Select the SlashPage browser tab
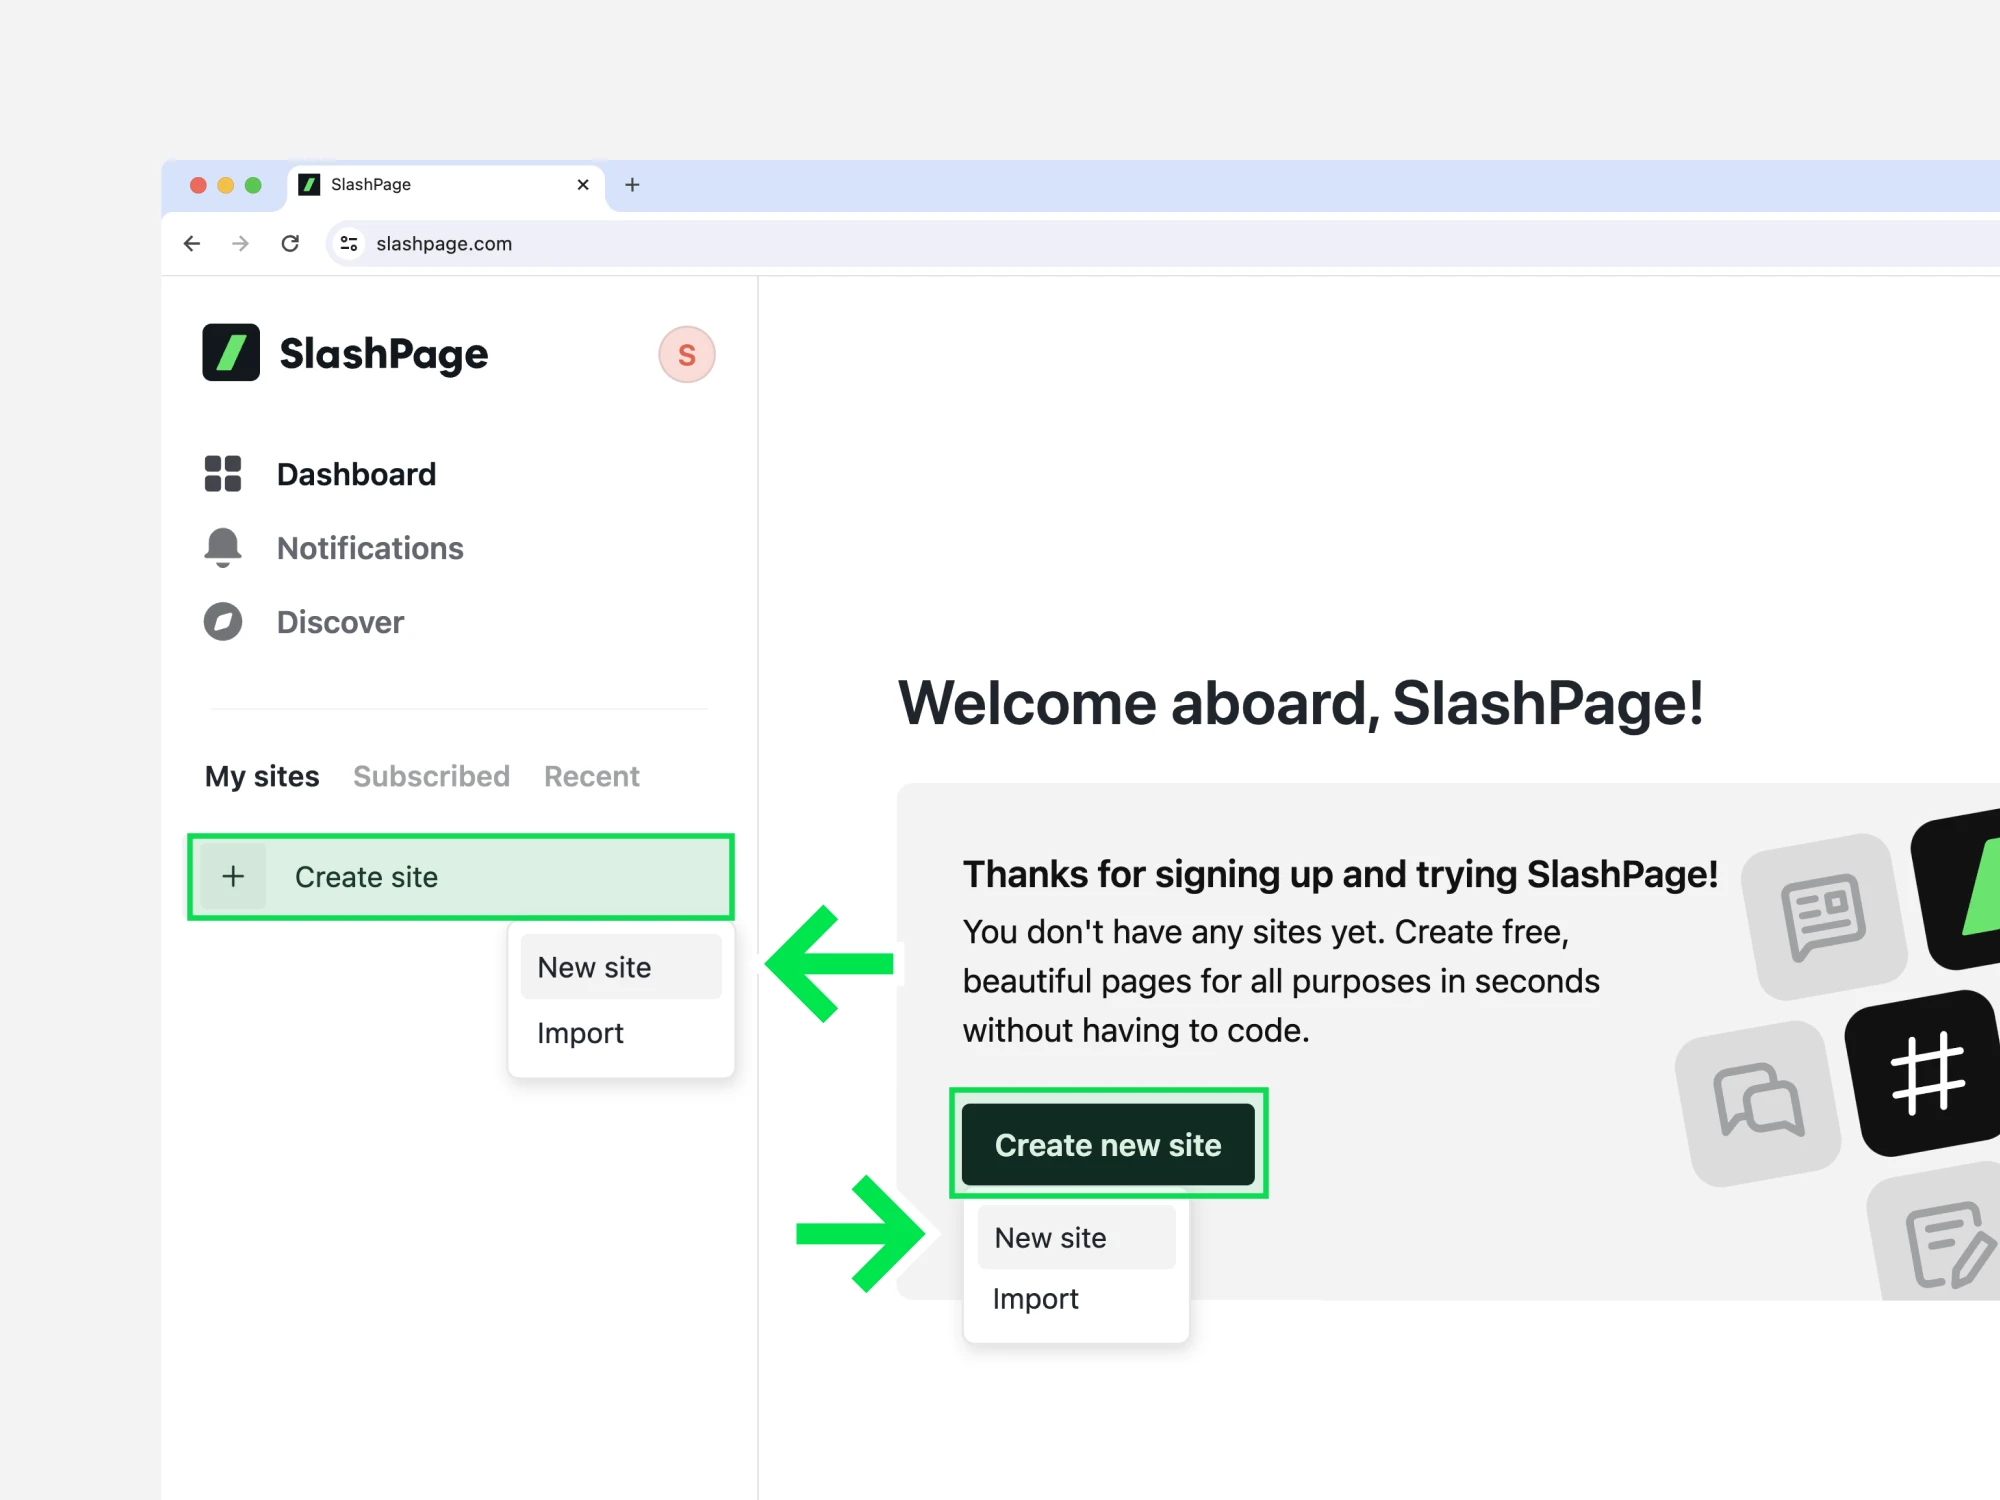The width and height of the screenshot is (2000, 1500). pos(446,185)
